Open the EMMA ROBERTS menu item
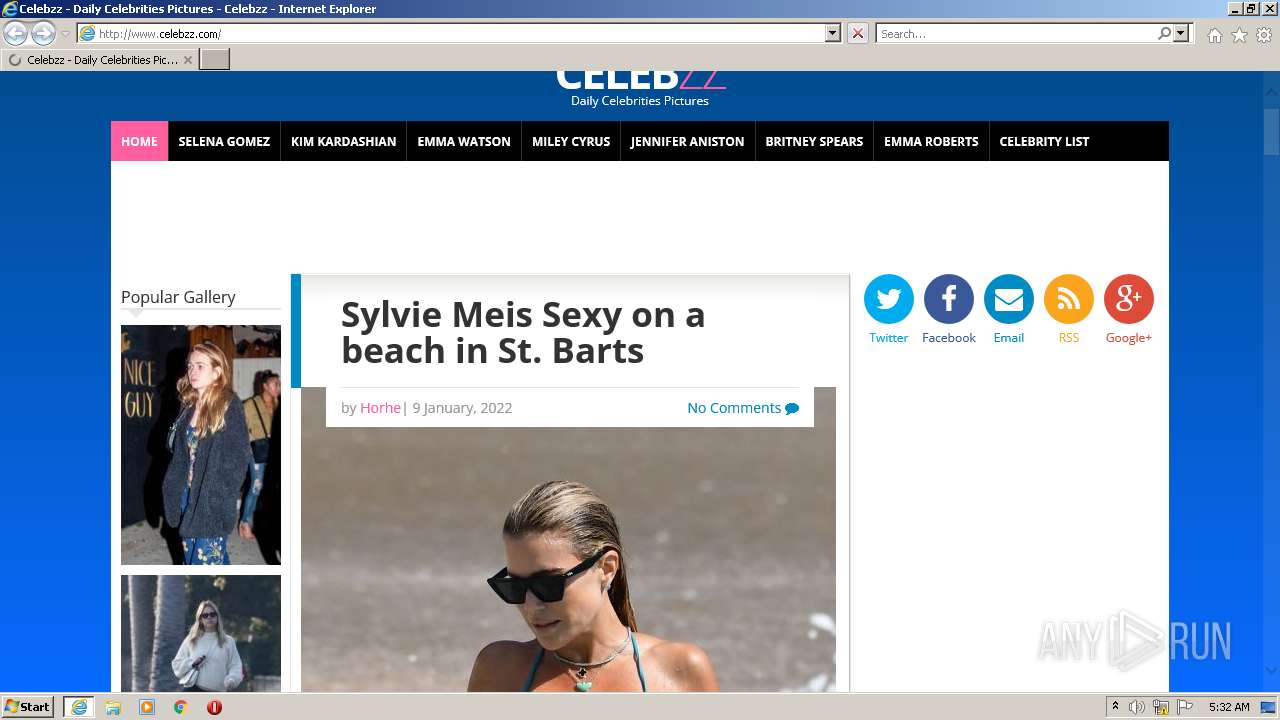 [x=931, y=141]
